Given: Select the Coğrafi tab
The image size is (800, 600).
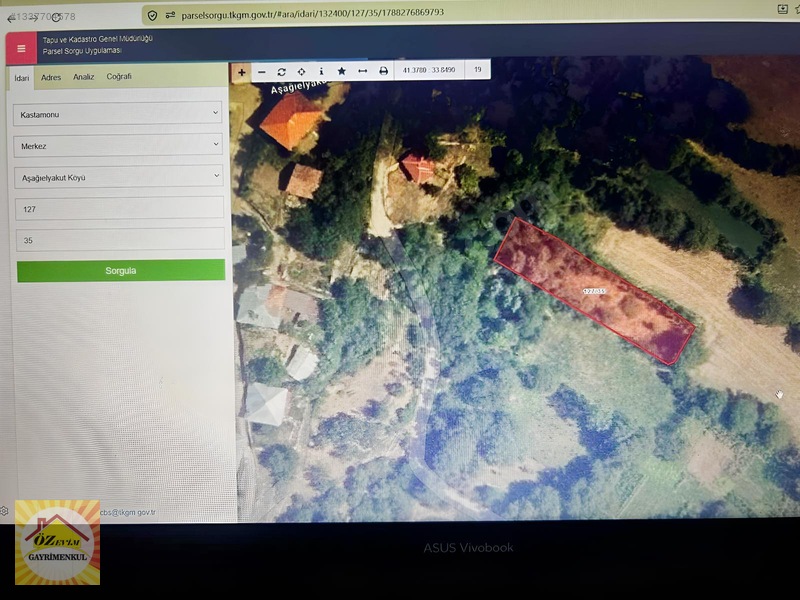Looking at the screenshot, I should click(119, 77).
